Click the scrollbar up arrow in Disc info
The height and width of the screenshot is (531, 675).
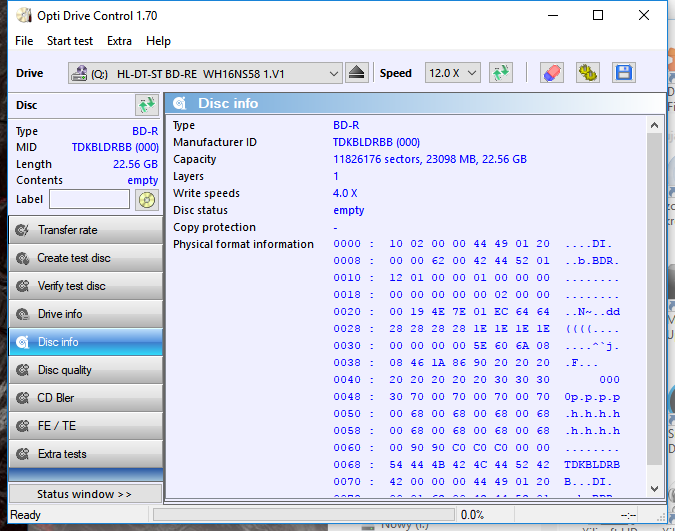(654, 125)
